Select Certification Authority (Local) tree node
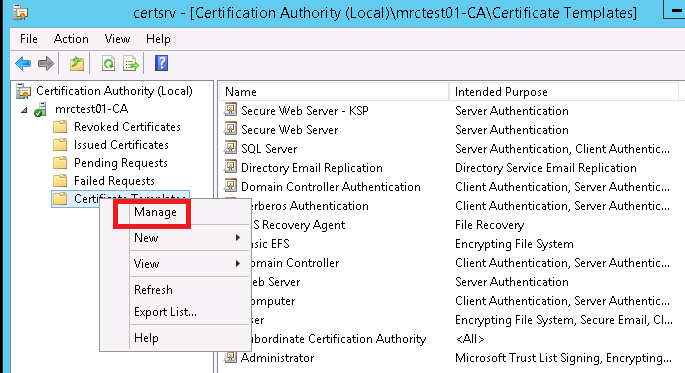This screenshot has width=685, height=373. click(x=114, y=91)
